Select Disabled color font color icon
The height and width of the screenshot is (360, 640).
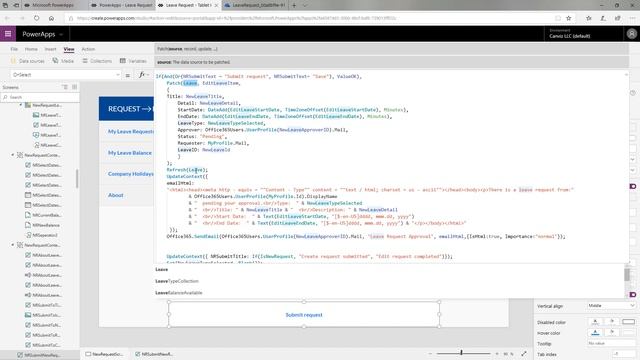595,322
